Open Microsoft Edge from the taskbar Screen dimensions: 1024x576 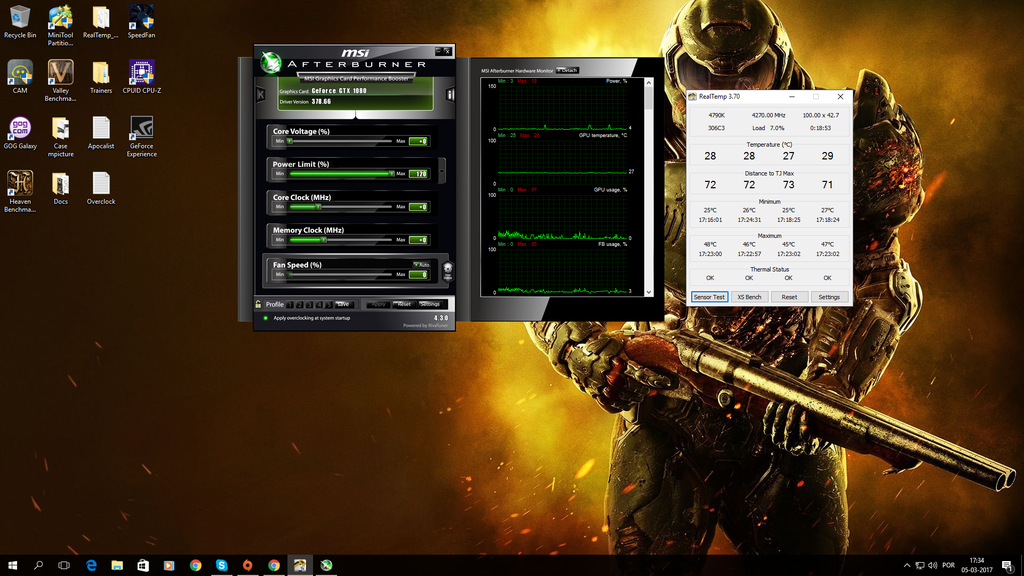click(x=91, y=566)
